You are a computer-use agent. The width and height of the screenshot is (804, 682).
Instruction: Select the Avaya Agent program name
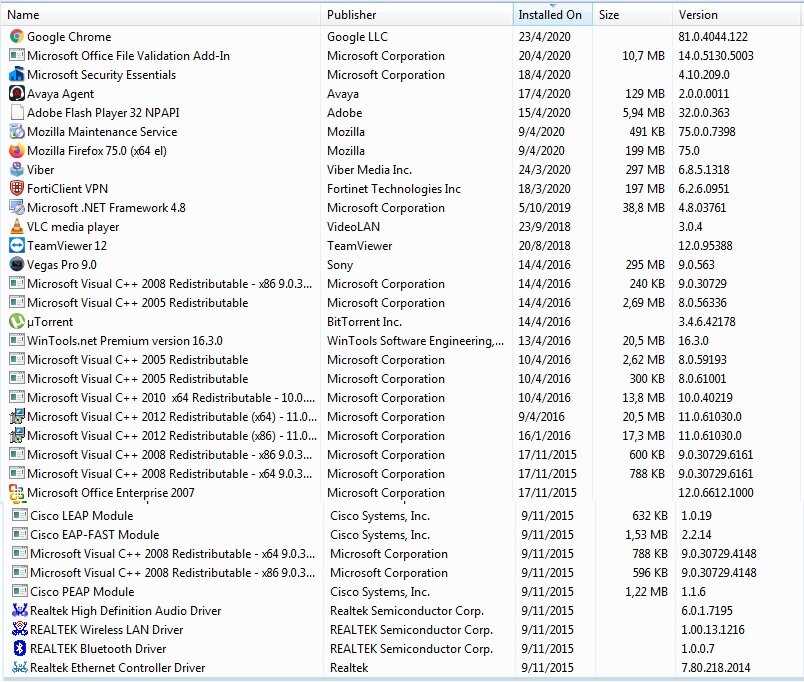[61, 94]
